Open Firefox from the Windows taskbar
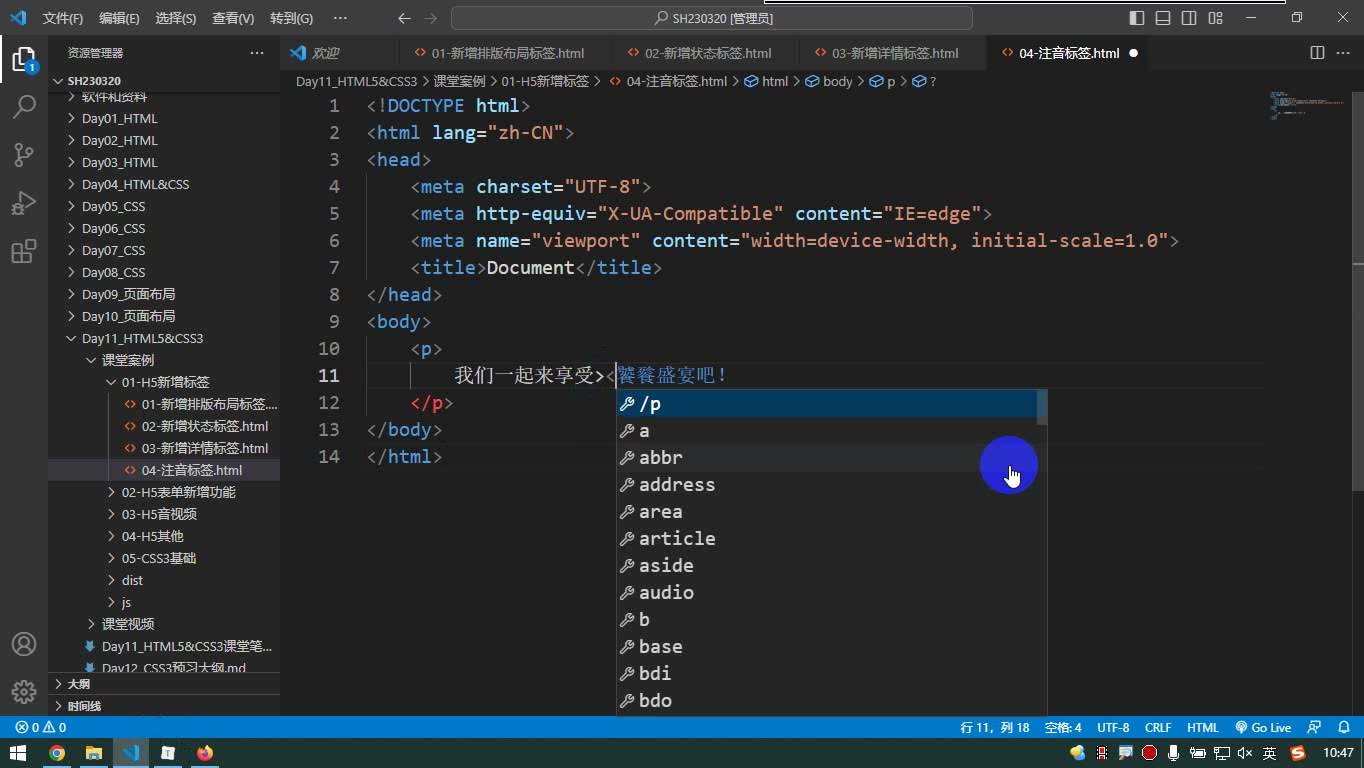 tap(205, 753)
